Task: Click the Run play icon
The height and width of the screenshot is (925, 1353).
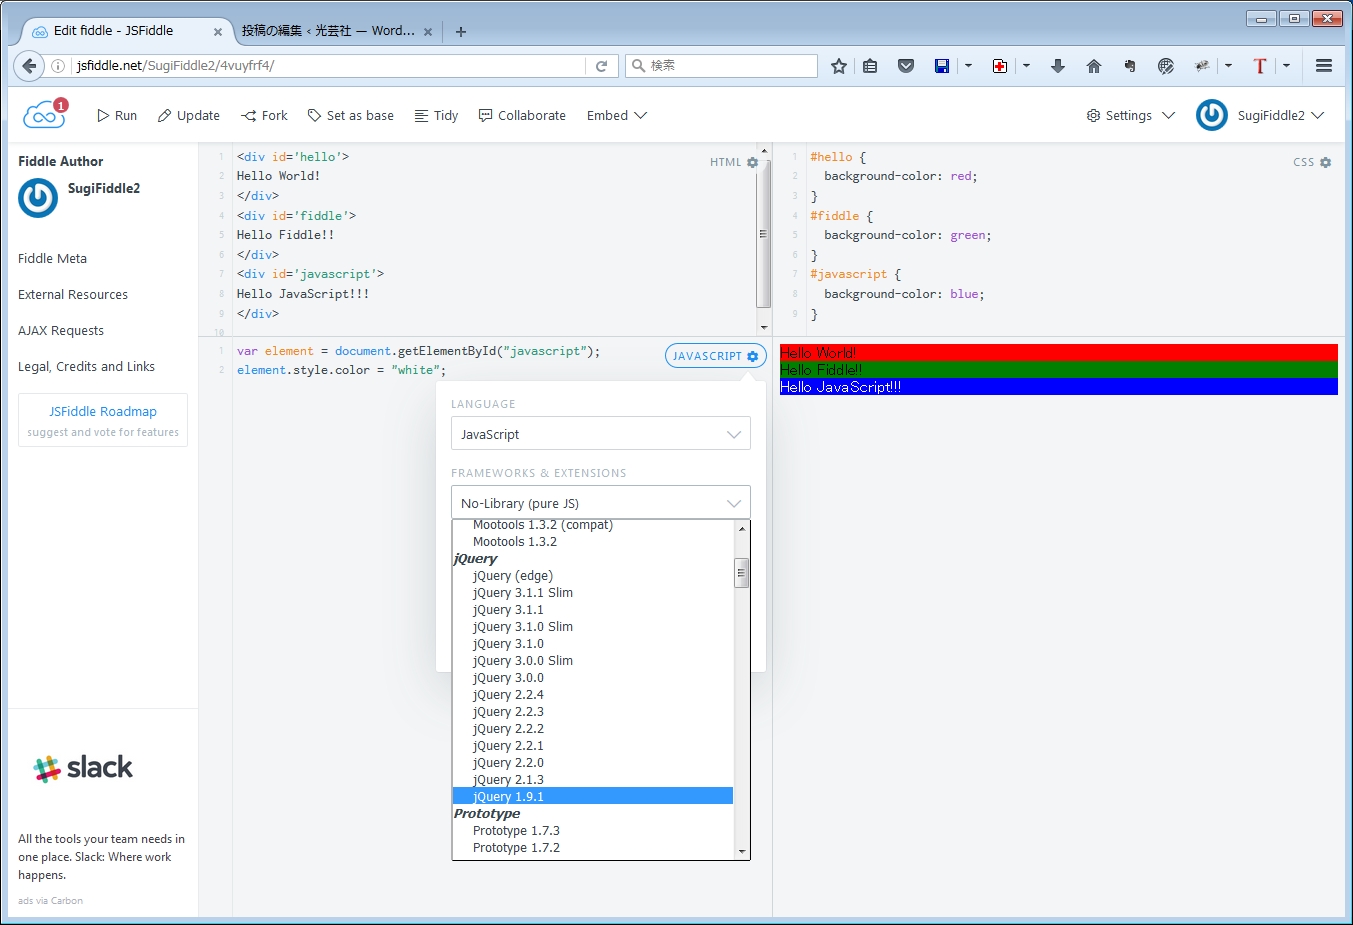Action: click(103, 116)
